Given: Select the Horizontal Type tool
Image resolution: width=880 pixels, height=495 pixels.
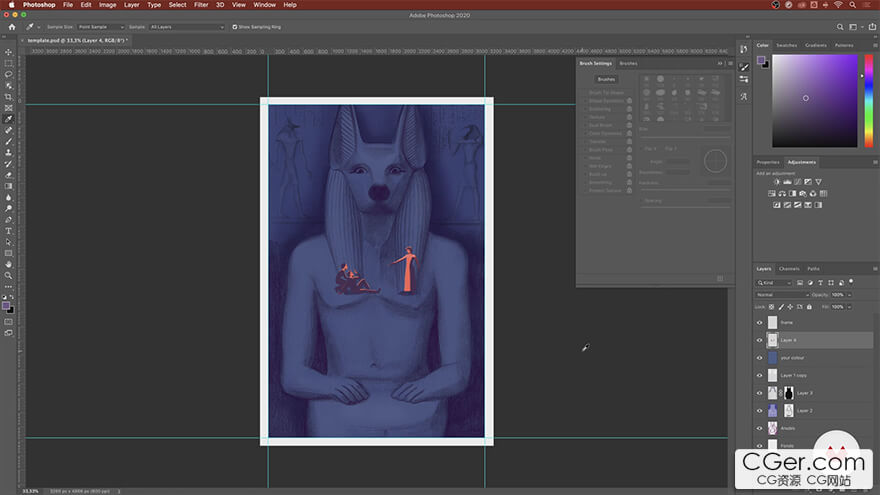Looking at the screenshot, I should [x=8, y=231].
